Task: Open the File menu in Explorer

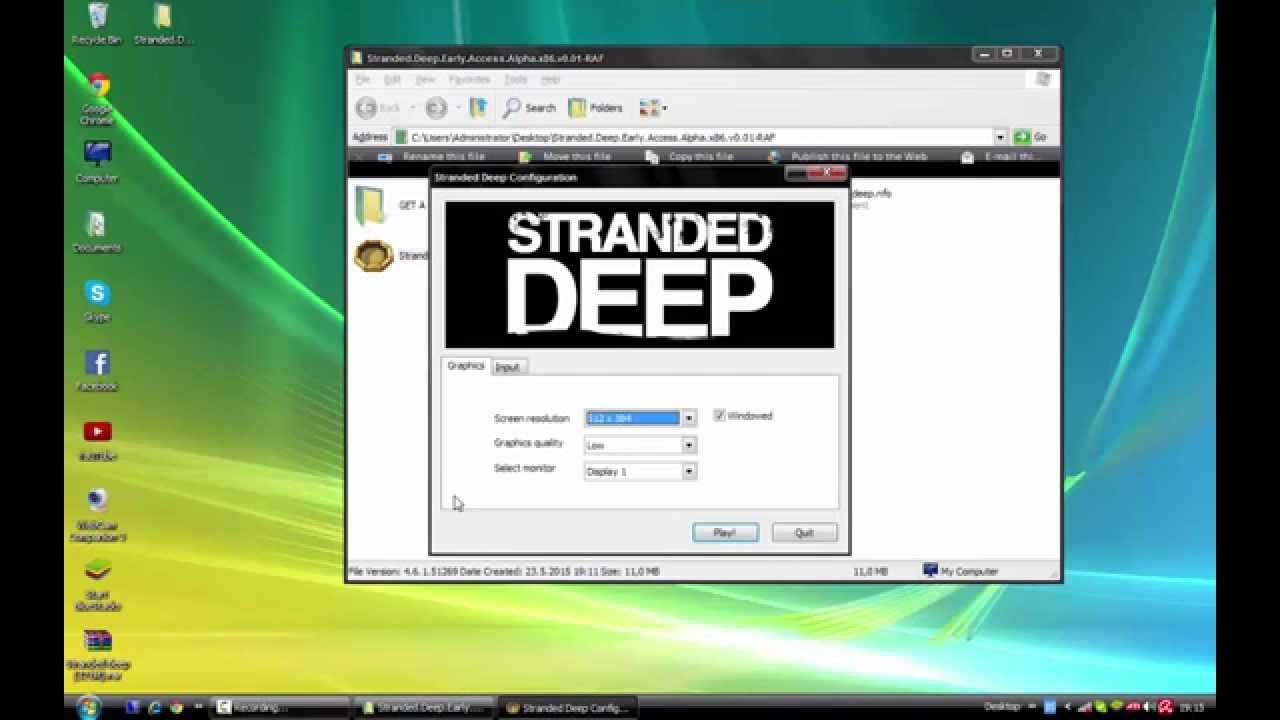Action: click(363, 79)
